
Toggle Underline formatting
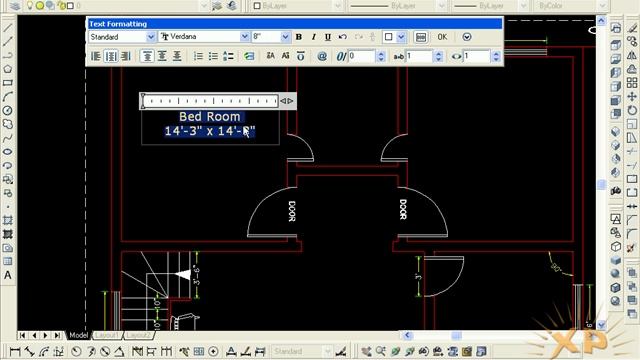[328, 37]
